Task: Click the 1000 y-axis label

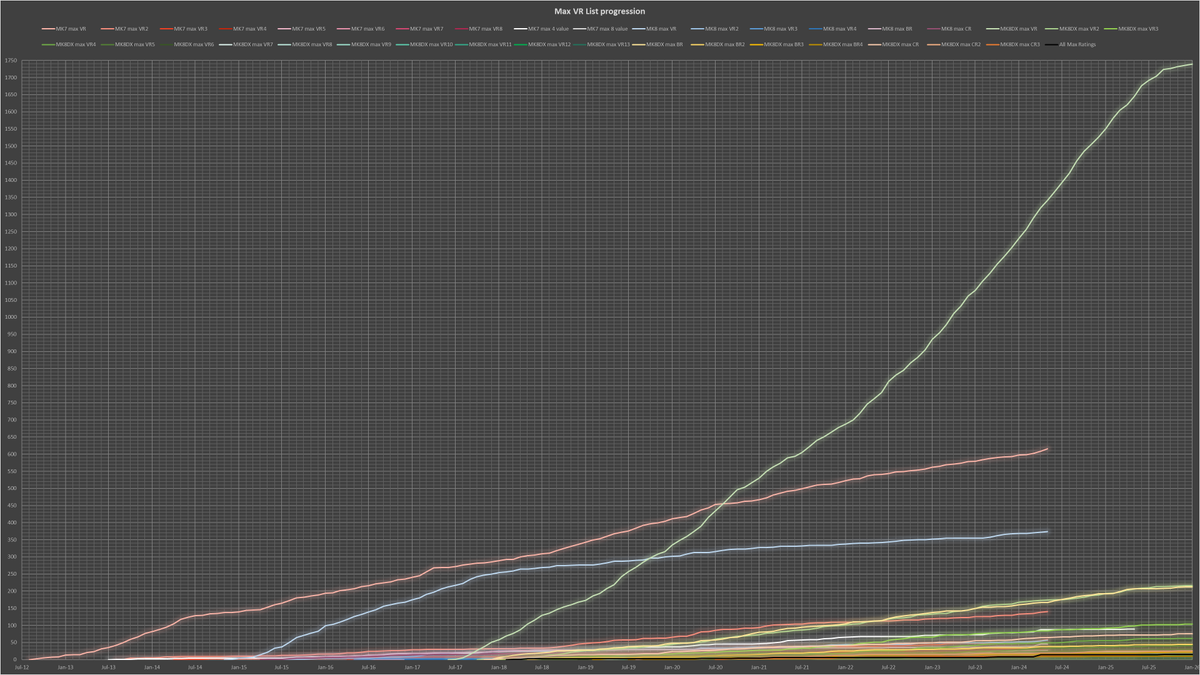Action: (x=10, y=318)
